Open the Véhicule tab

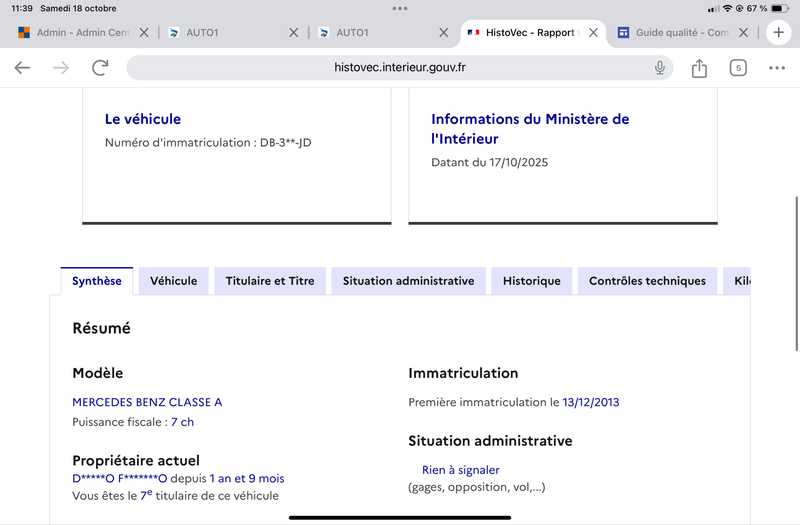[174, 281]
